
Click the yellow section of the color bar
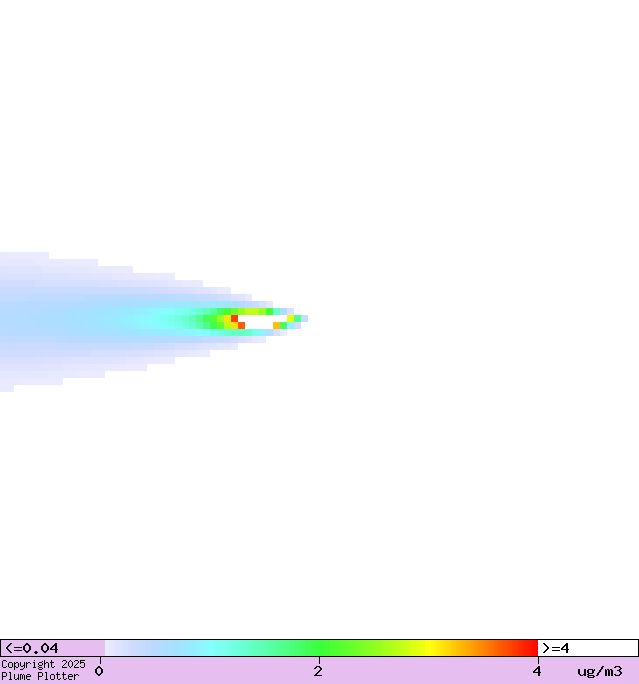tap(430, 648)
